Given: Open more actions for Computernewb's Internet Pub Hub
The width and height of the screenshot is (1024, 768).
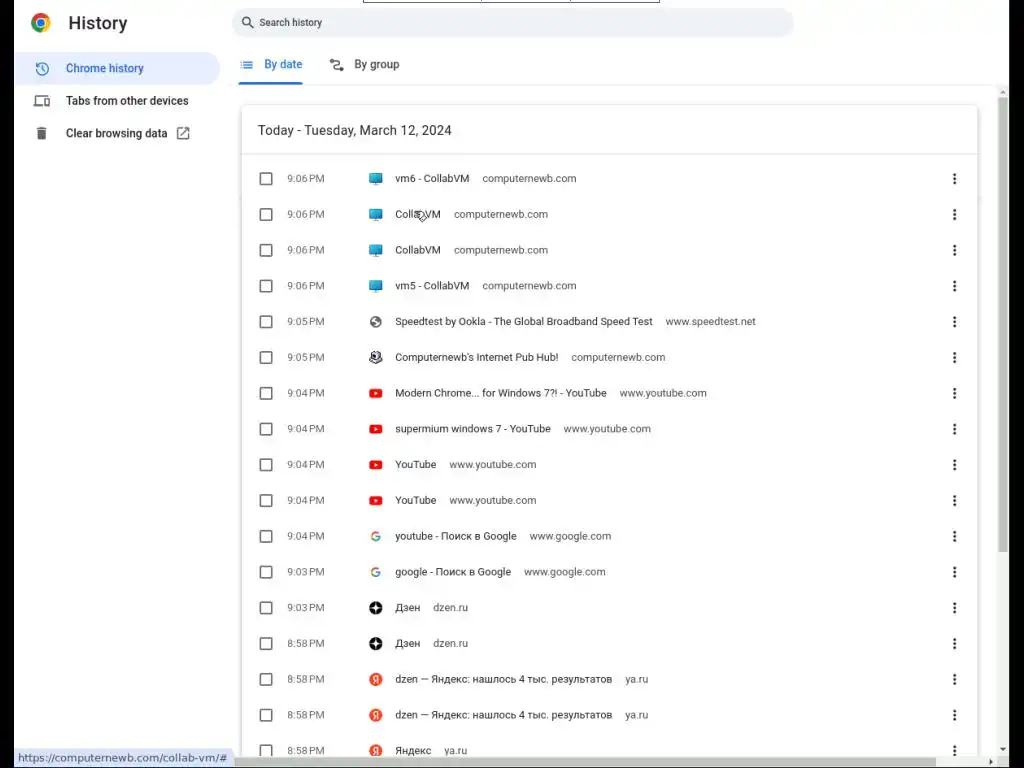Looking at the screenshot, I should [x=954, y=358].
